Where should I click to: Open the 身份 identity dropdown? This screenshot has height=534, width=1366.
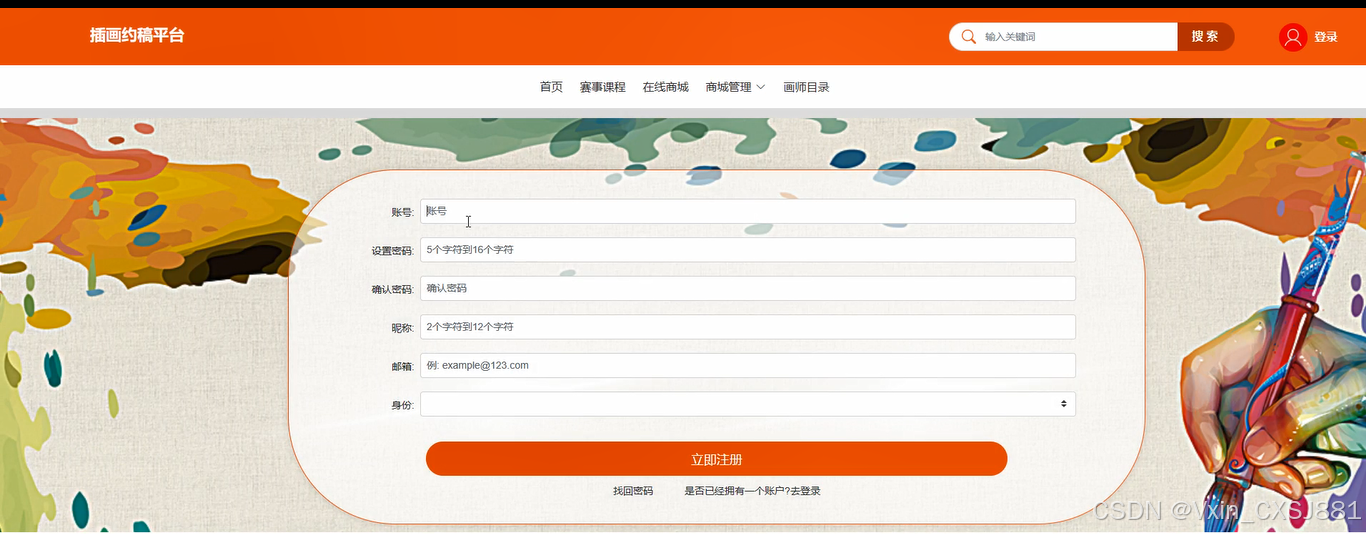(748, 404)
